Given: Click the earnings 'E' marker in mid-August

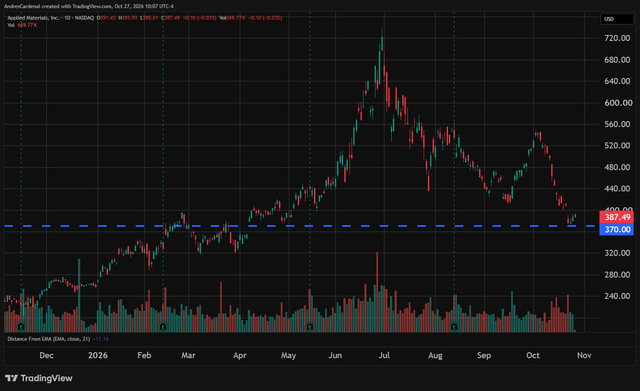Looking at the screenshot, I should [x=454, y=327].
